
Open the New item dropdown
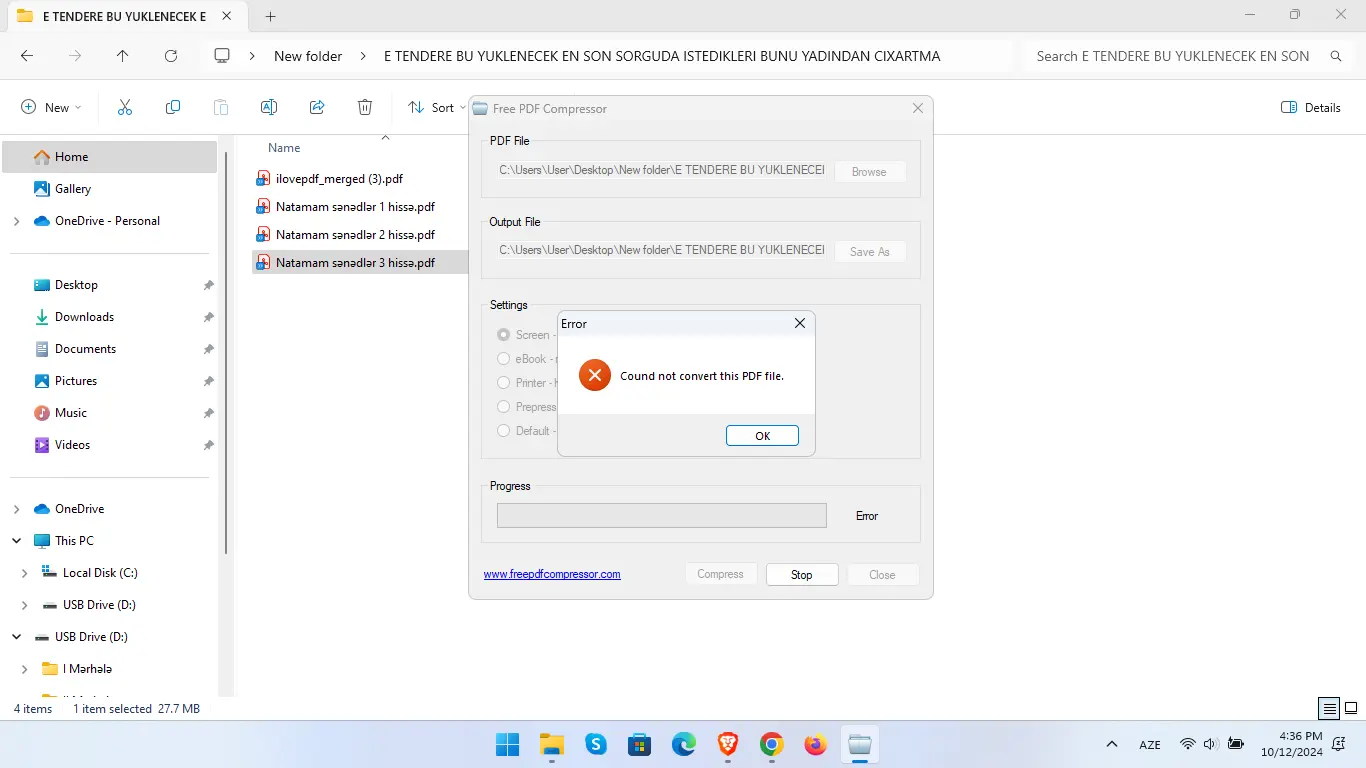pyautogui.click(x=51, y=107)
